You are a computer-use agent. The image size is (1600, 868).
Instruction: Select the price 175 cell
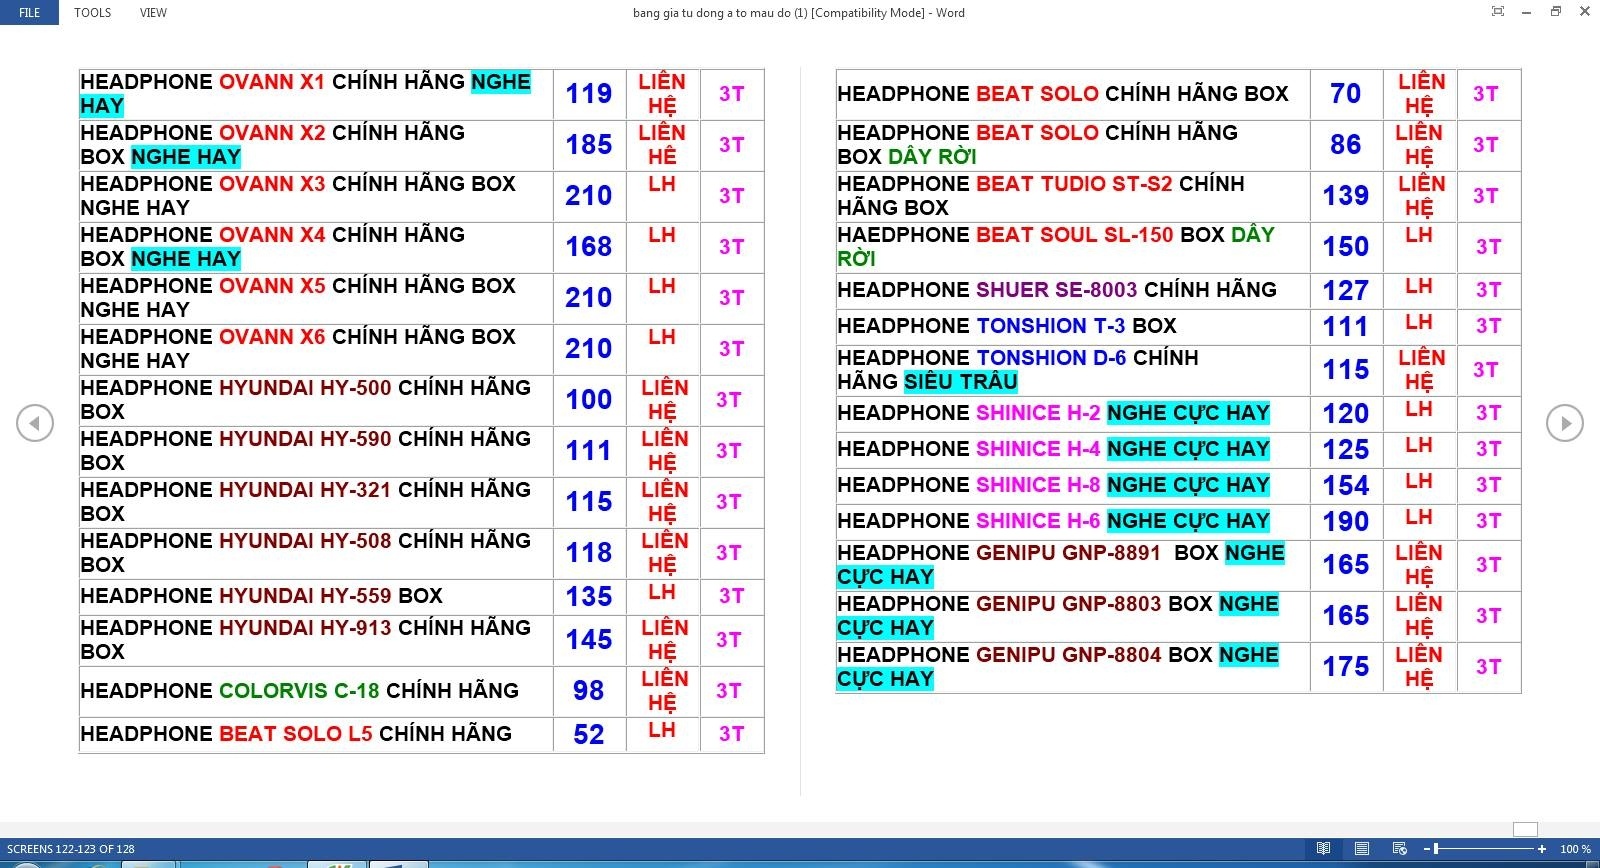pos(1346,667)
